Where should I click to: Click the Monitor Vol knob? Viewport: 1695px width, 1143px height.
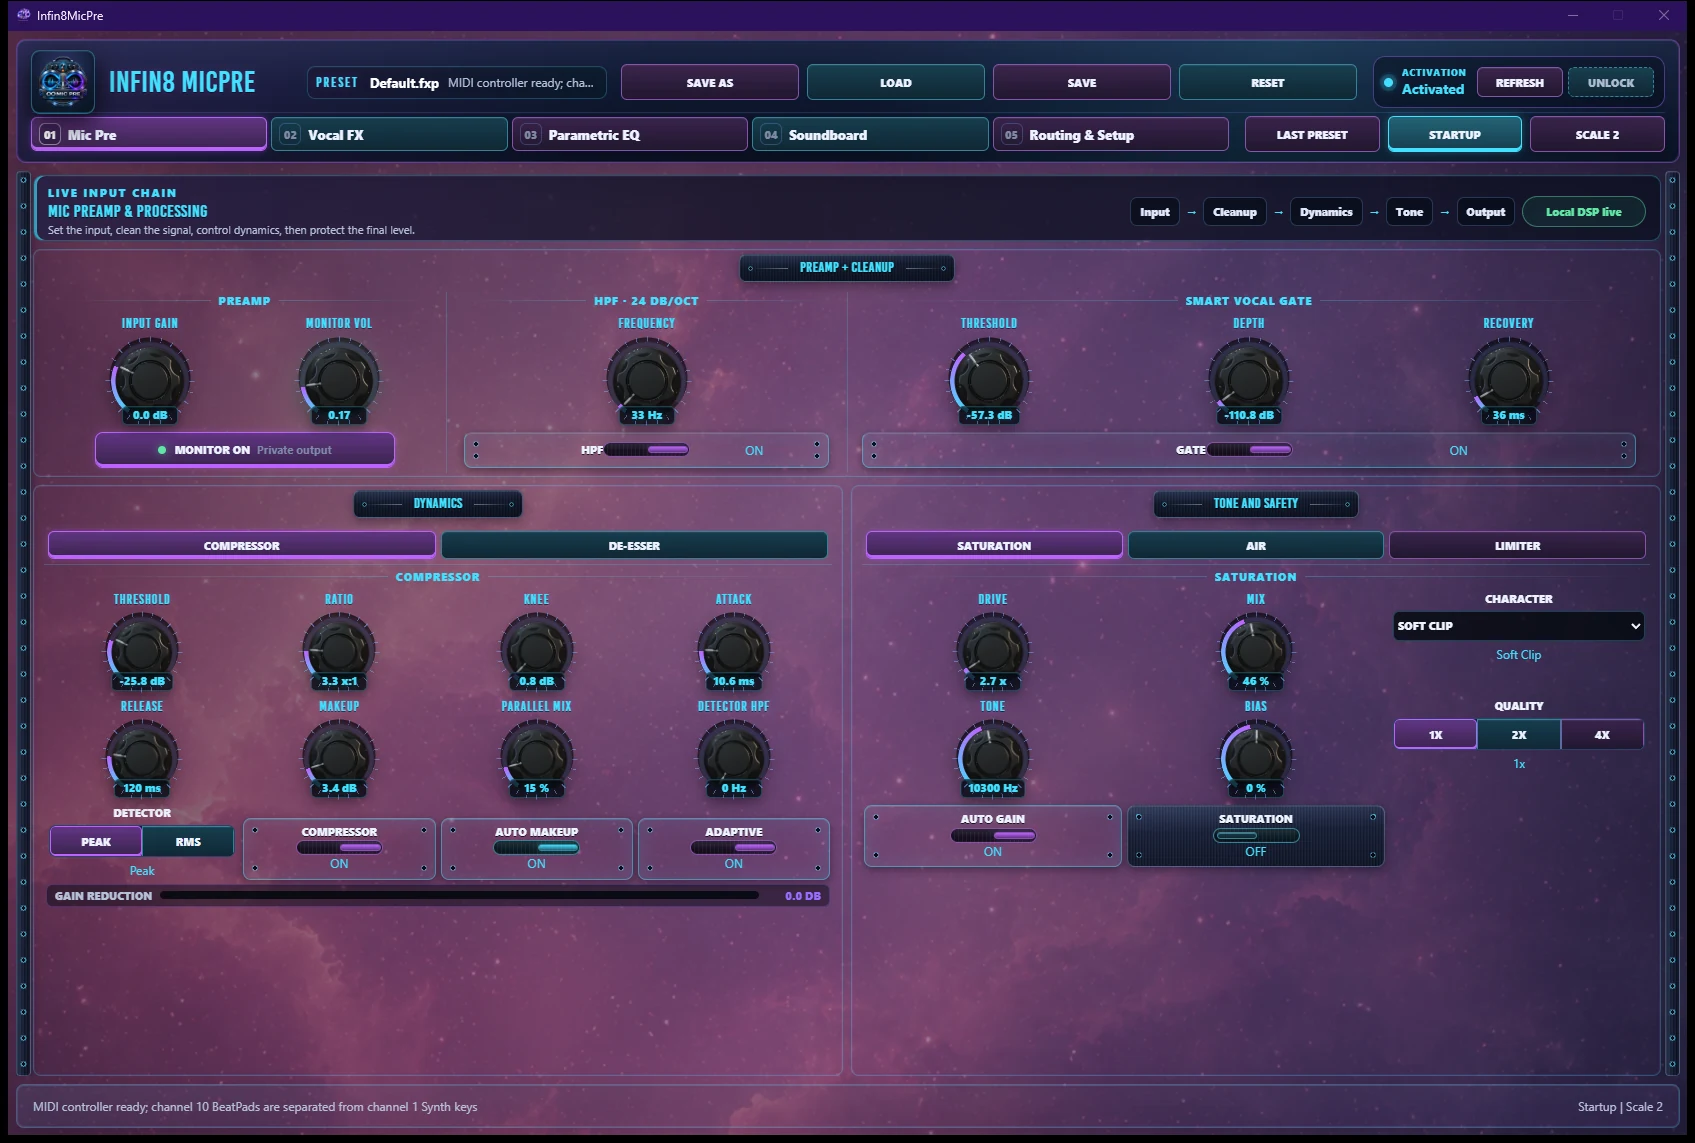click(339, 378)
